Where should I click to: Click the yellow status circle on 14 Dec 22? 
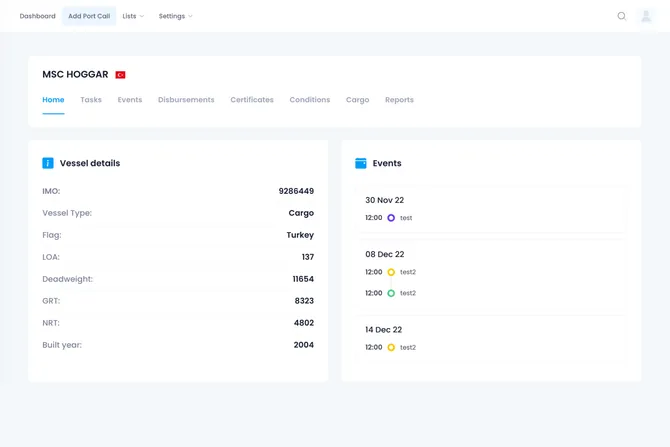click(391, 348)
